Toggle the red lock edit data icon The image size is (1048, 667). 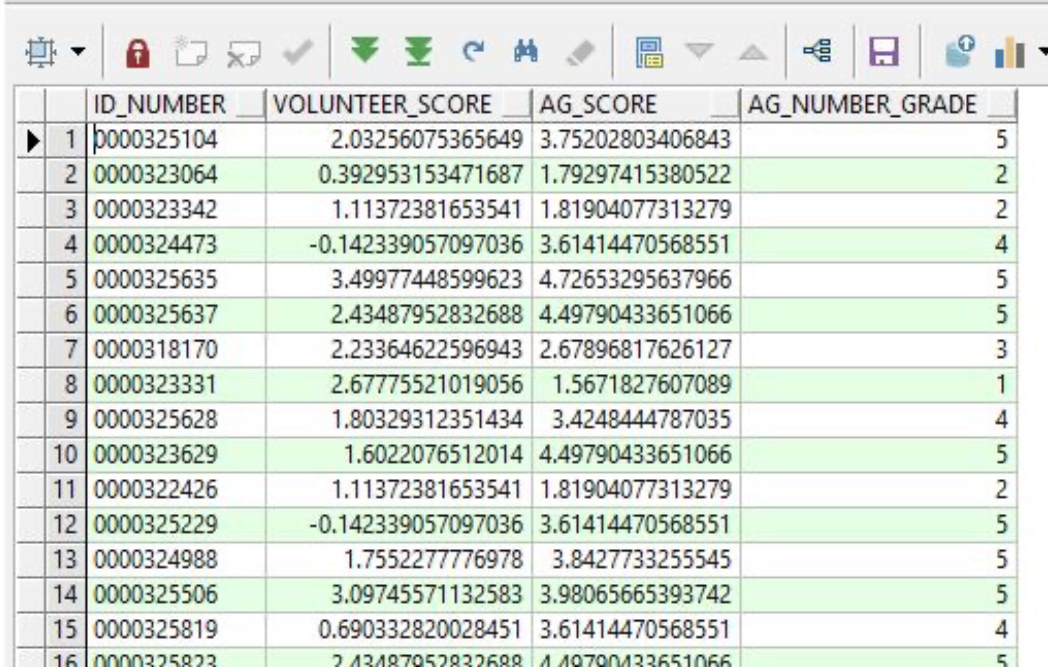[138, 52]
